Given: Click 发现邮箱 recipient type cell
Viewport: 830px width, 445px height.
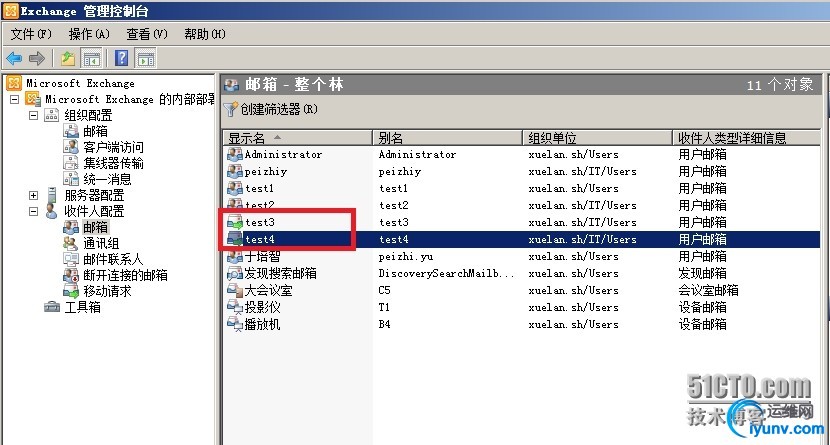Looking at the screenshot, I should coord(702,274).
